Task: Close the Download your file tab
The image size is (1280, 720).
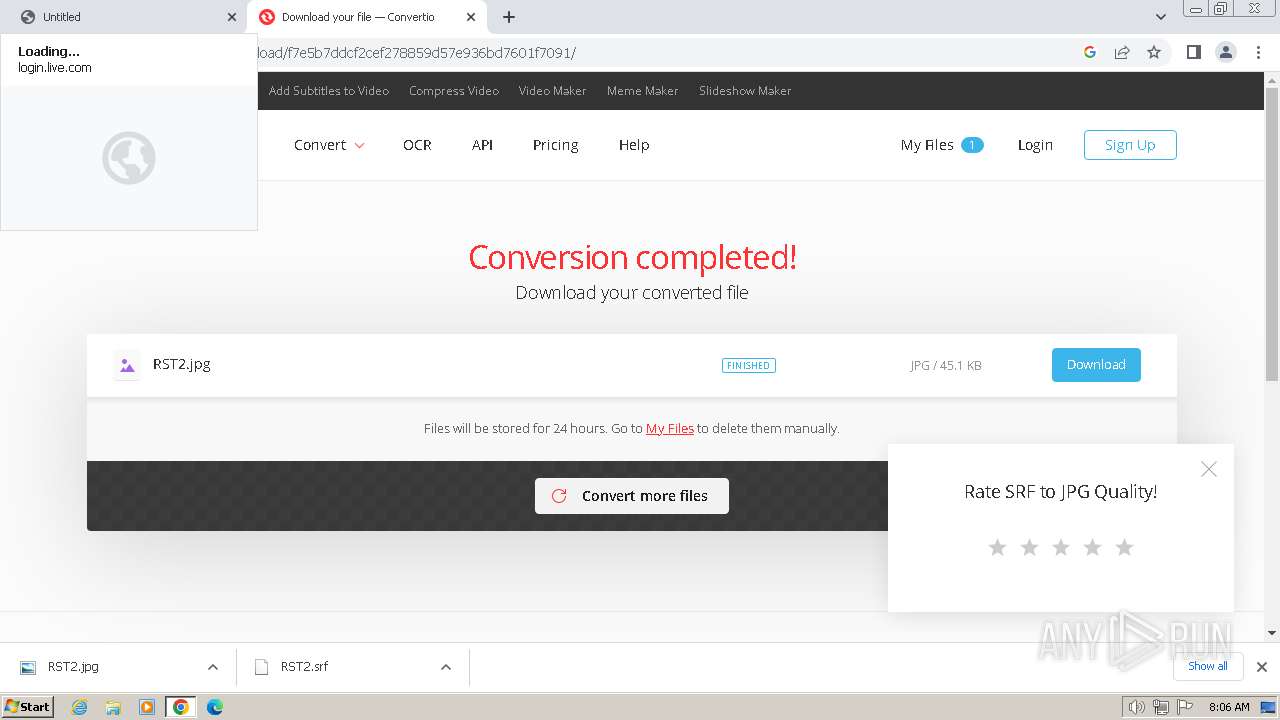Action: 471,17
